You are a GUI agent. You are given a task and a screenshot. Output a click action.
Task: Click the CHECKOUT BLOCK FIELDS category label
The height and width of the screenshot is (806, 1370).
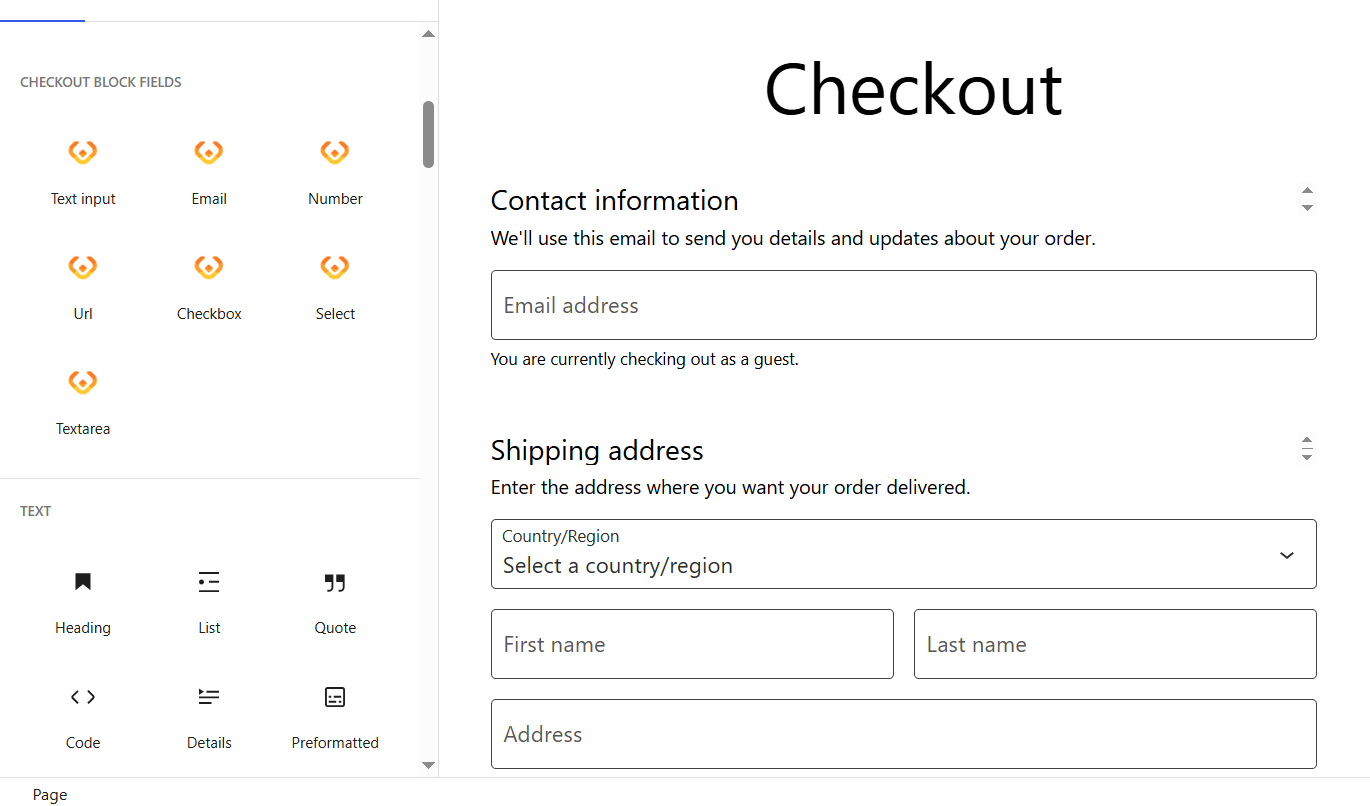point(101,82)
